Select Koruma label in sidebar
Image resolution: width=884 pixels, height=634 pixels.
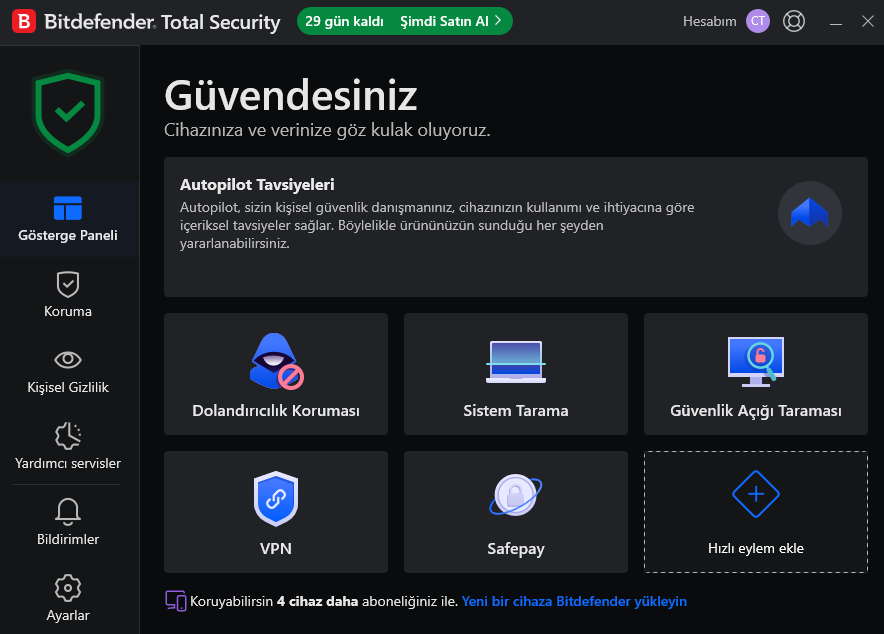point(68,311)
